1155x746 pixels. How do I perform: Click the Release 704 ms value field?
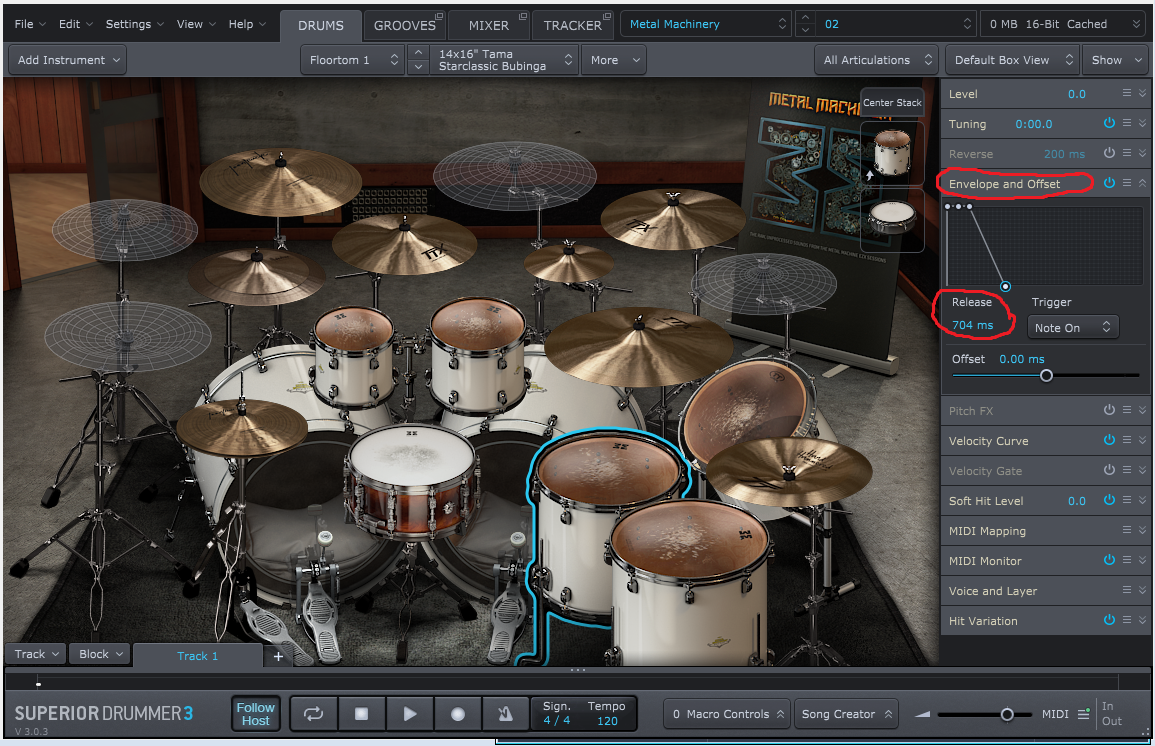pyautogui.click(x=972, y=325)
